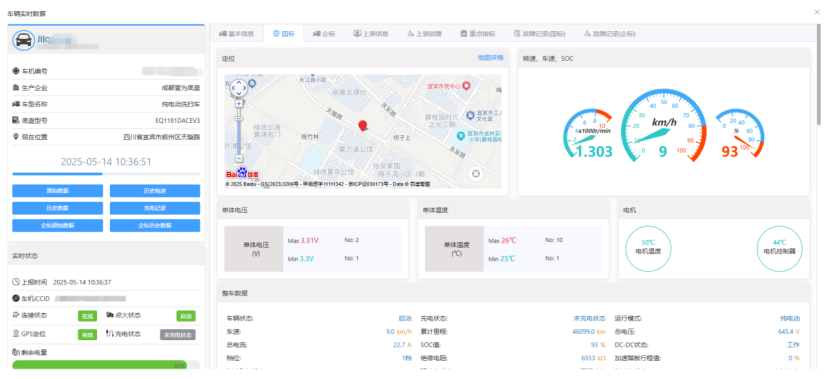Click the map pan direction control

[x=238, y=88]
